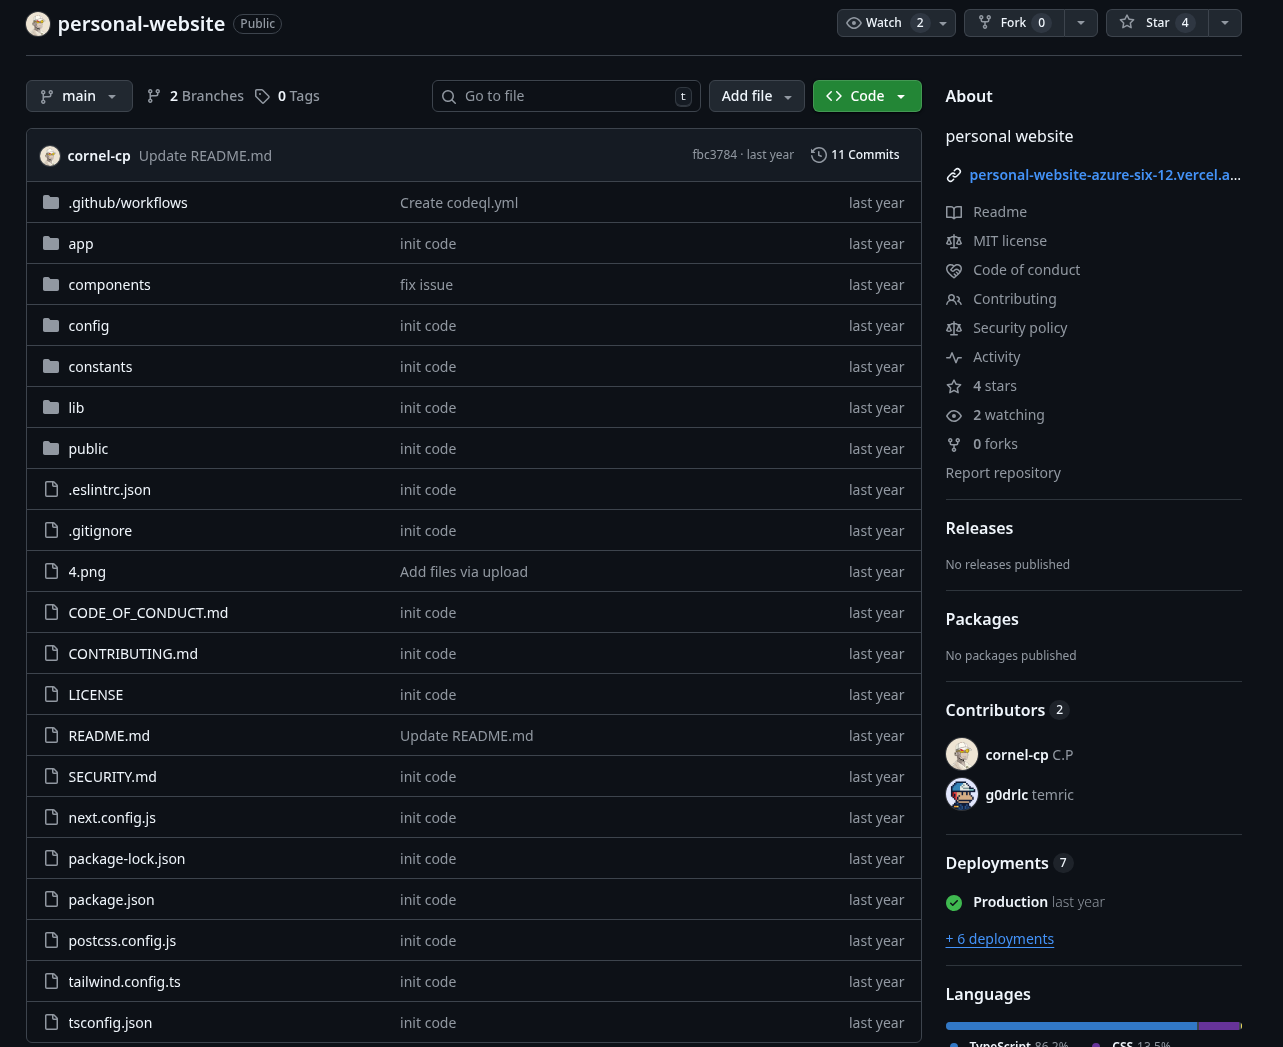Open the main branch switcher dropdown

tap(79, 96)
